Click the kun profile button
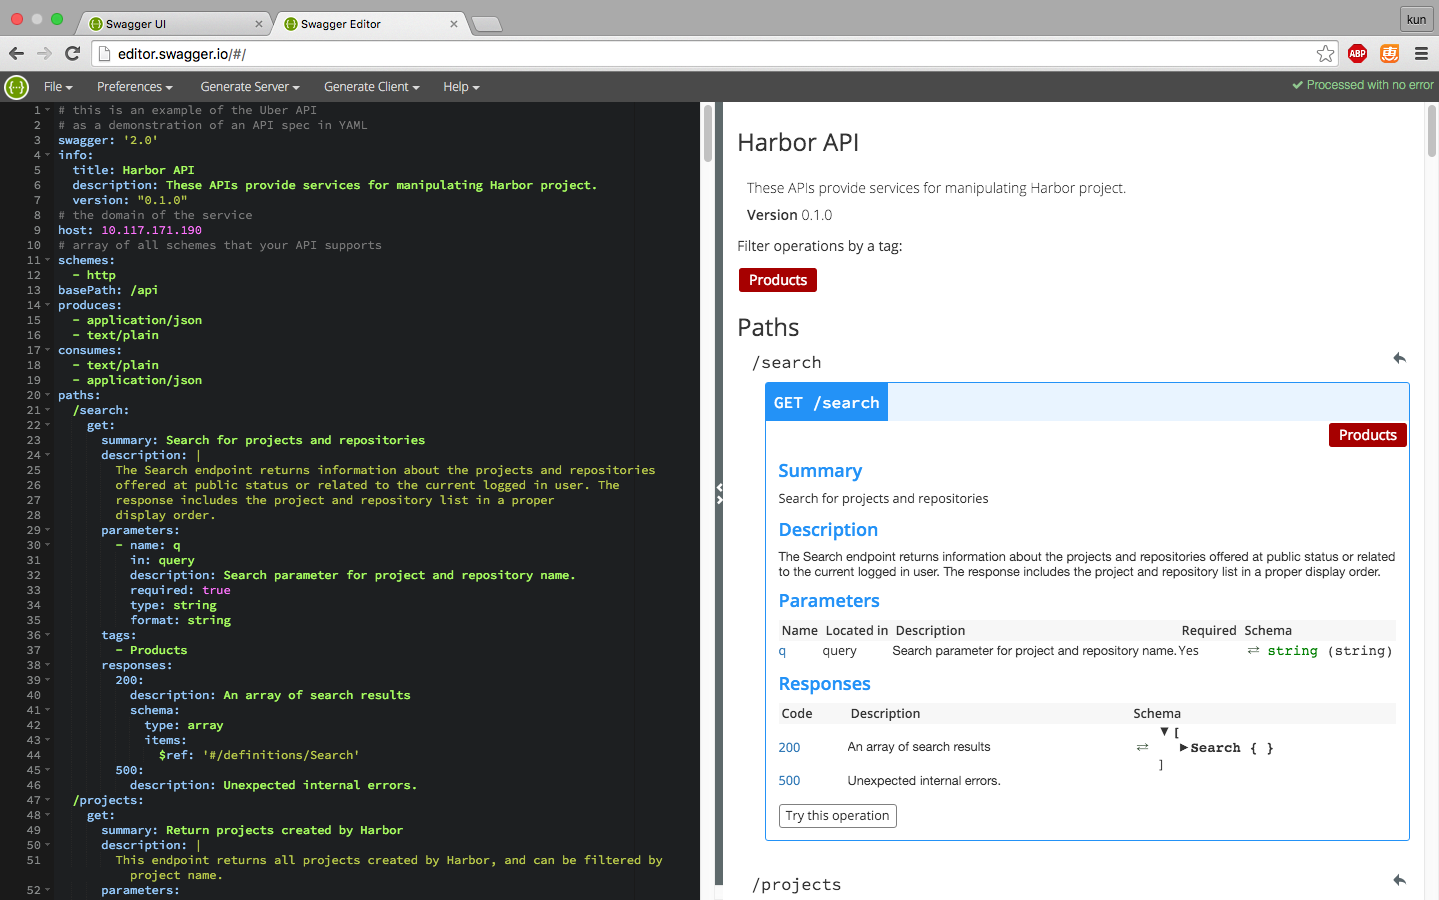Viewport: 1439px width, 900px height. 1416,19
